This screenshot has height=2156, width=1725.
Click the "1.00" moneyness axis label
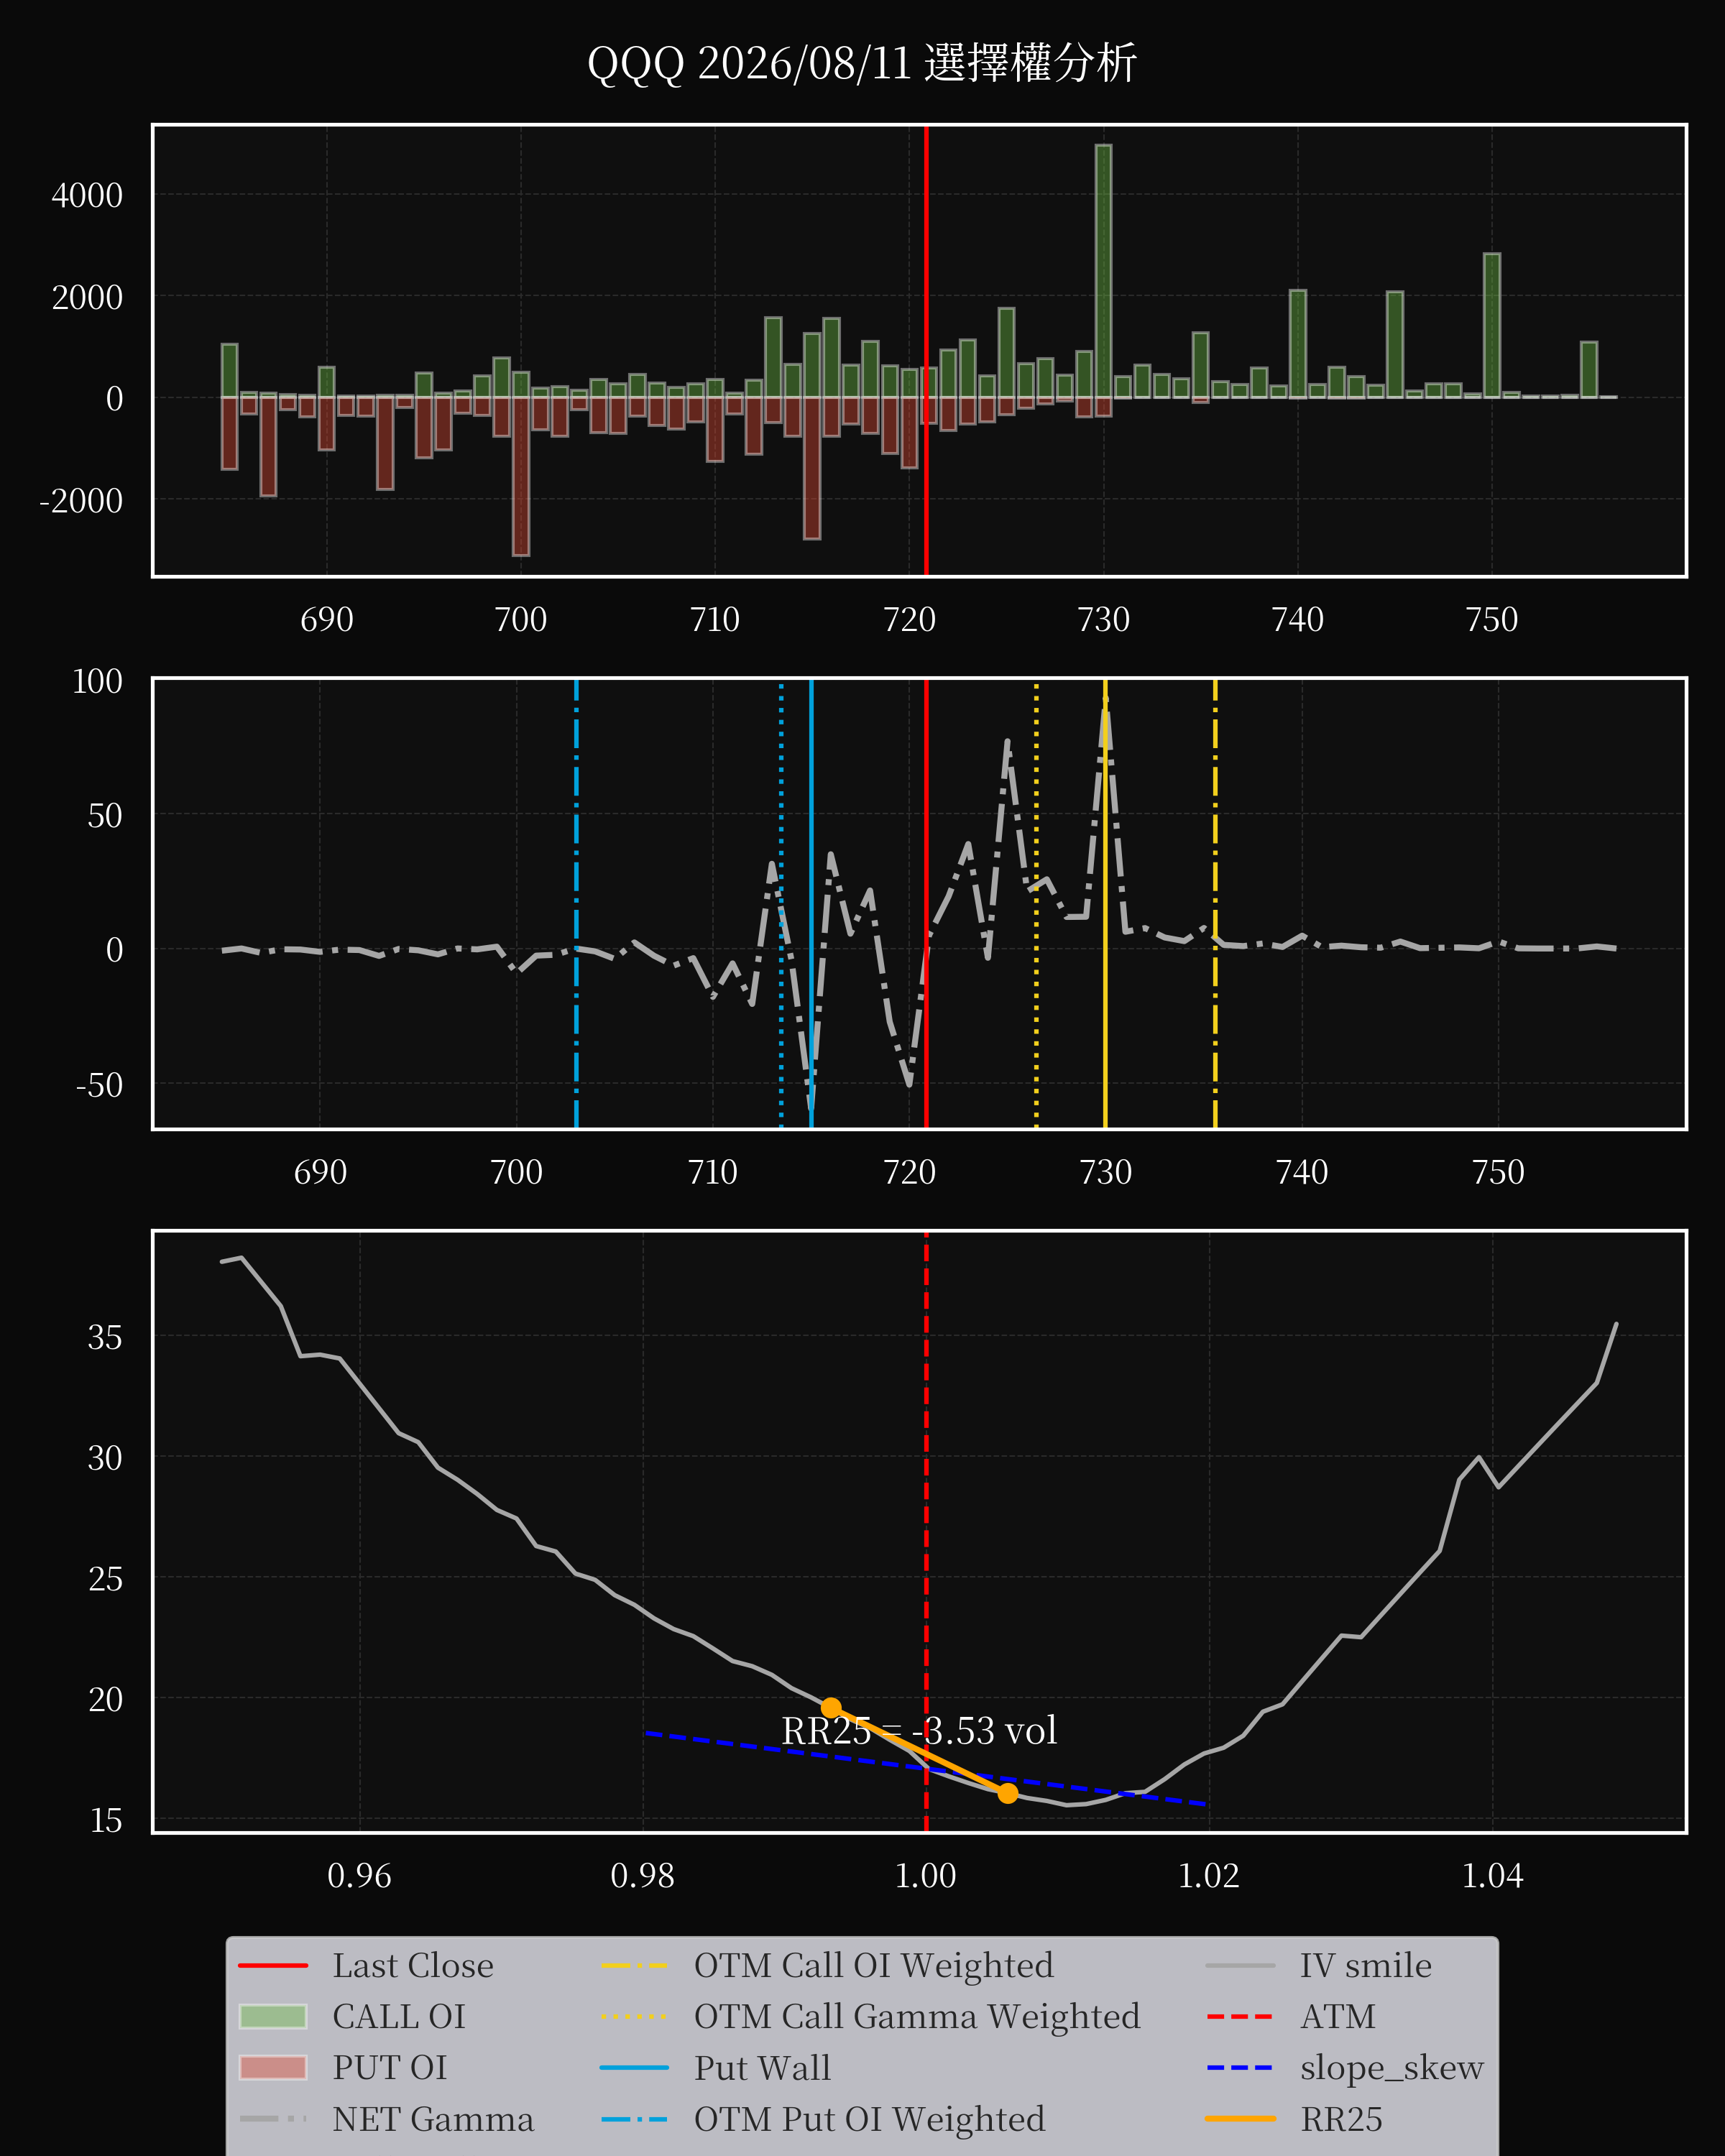click(x=926, y=1876)
